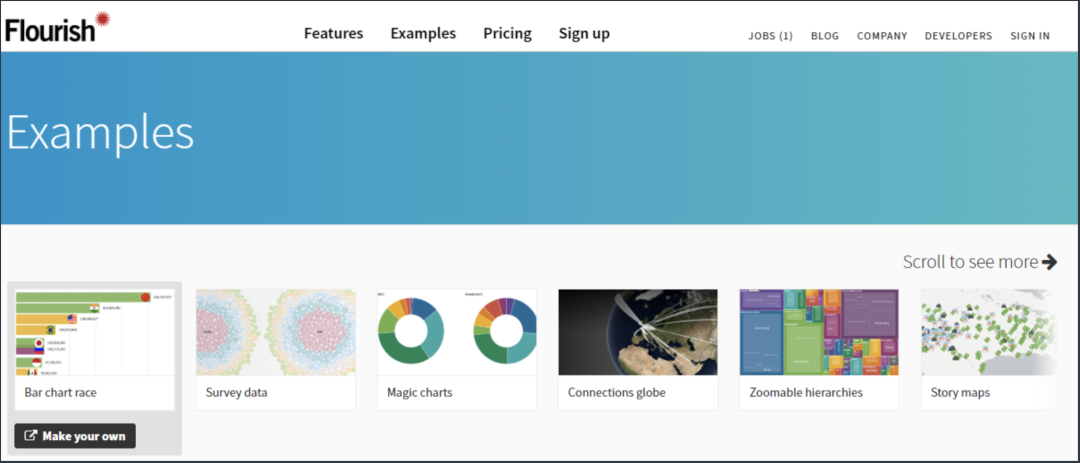Open the Story maps thumbnail
Viewport: 1080px width, 463px height.
pos(988,332)
